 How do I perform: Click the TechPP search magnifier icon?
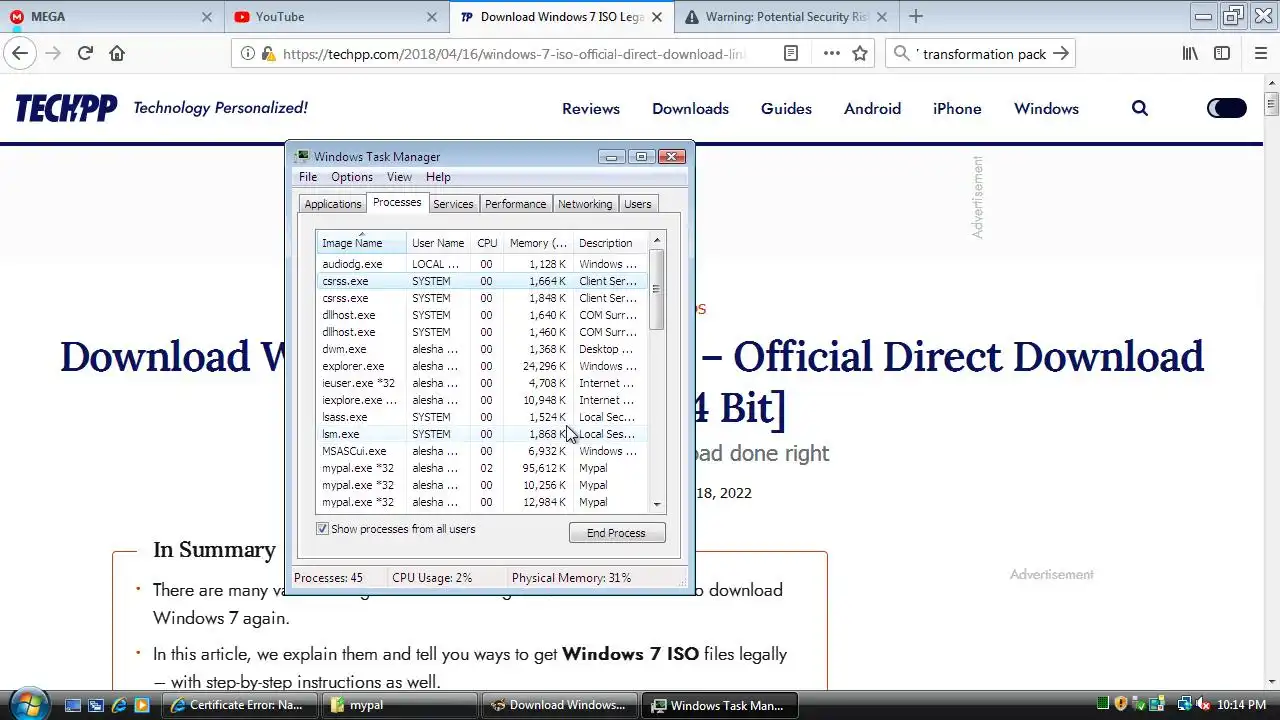(x=1140, y=108)
